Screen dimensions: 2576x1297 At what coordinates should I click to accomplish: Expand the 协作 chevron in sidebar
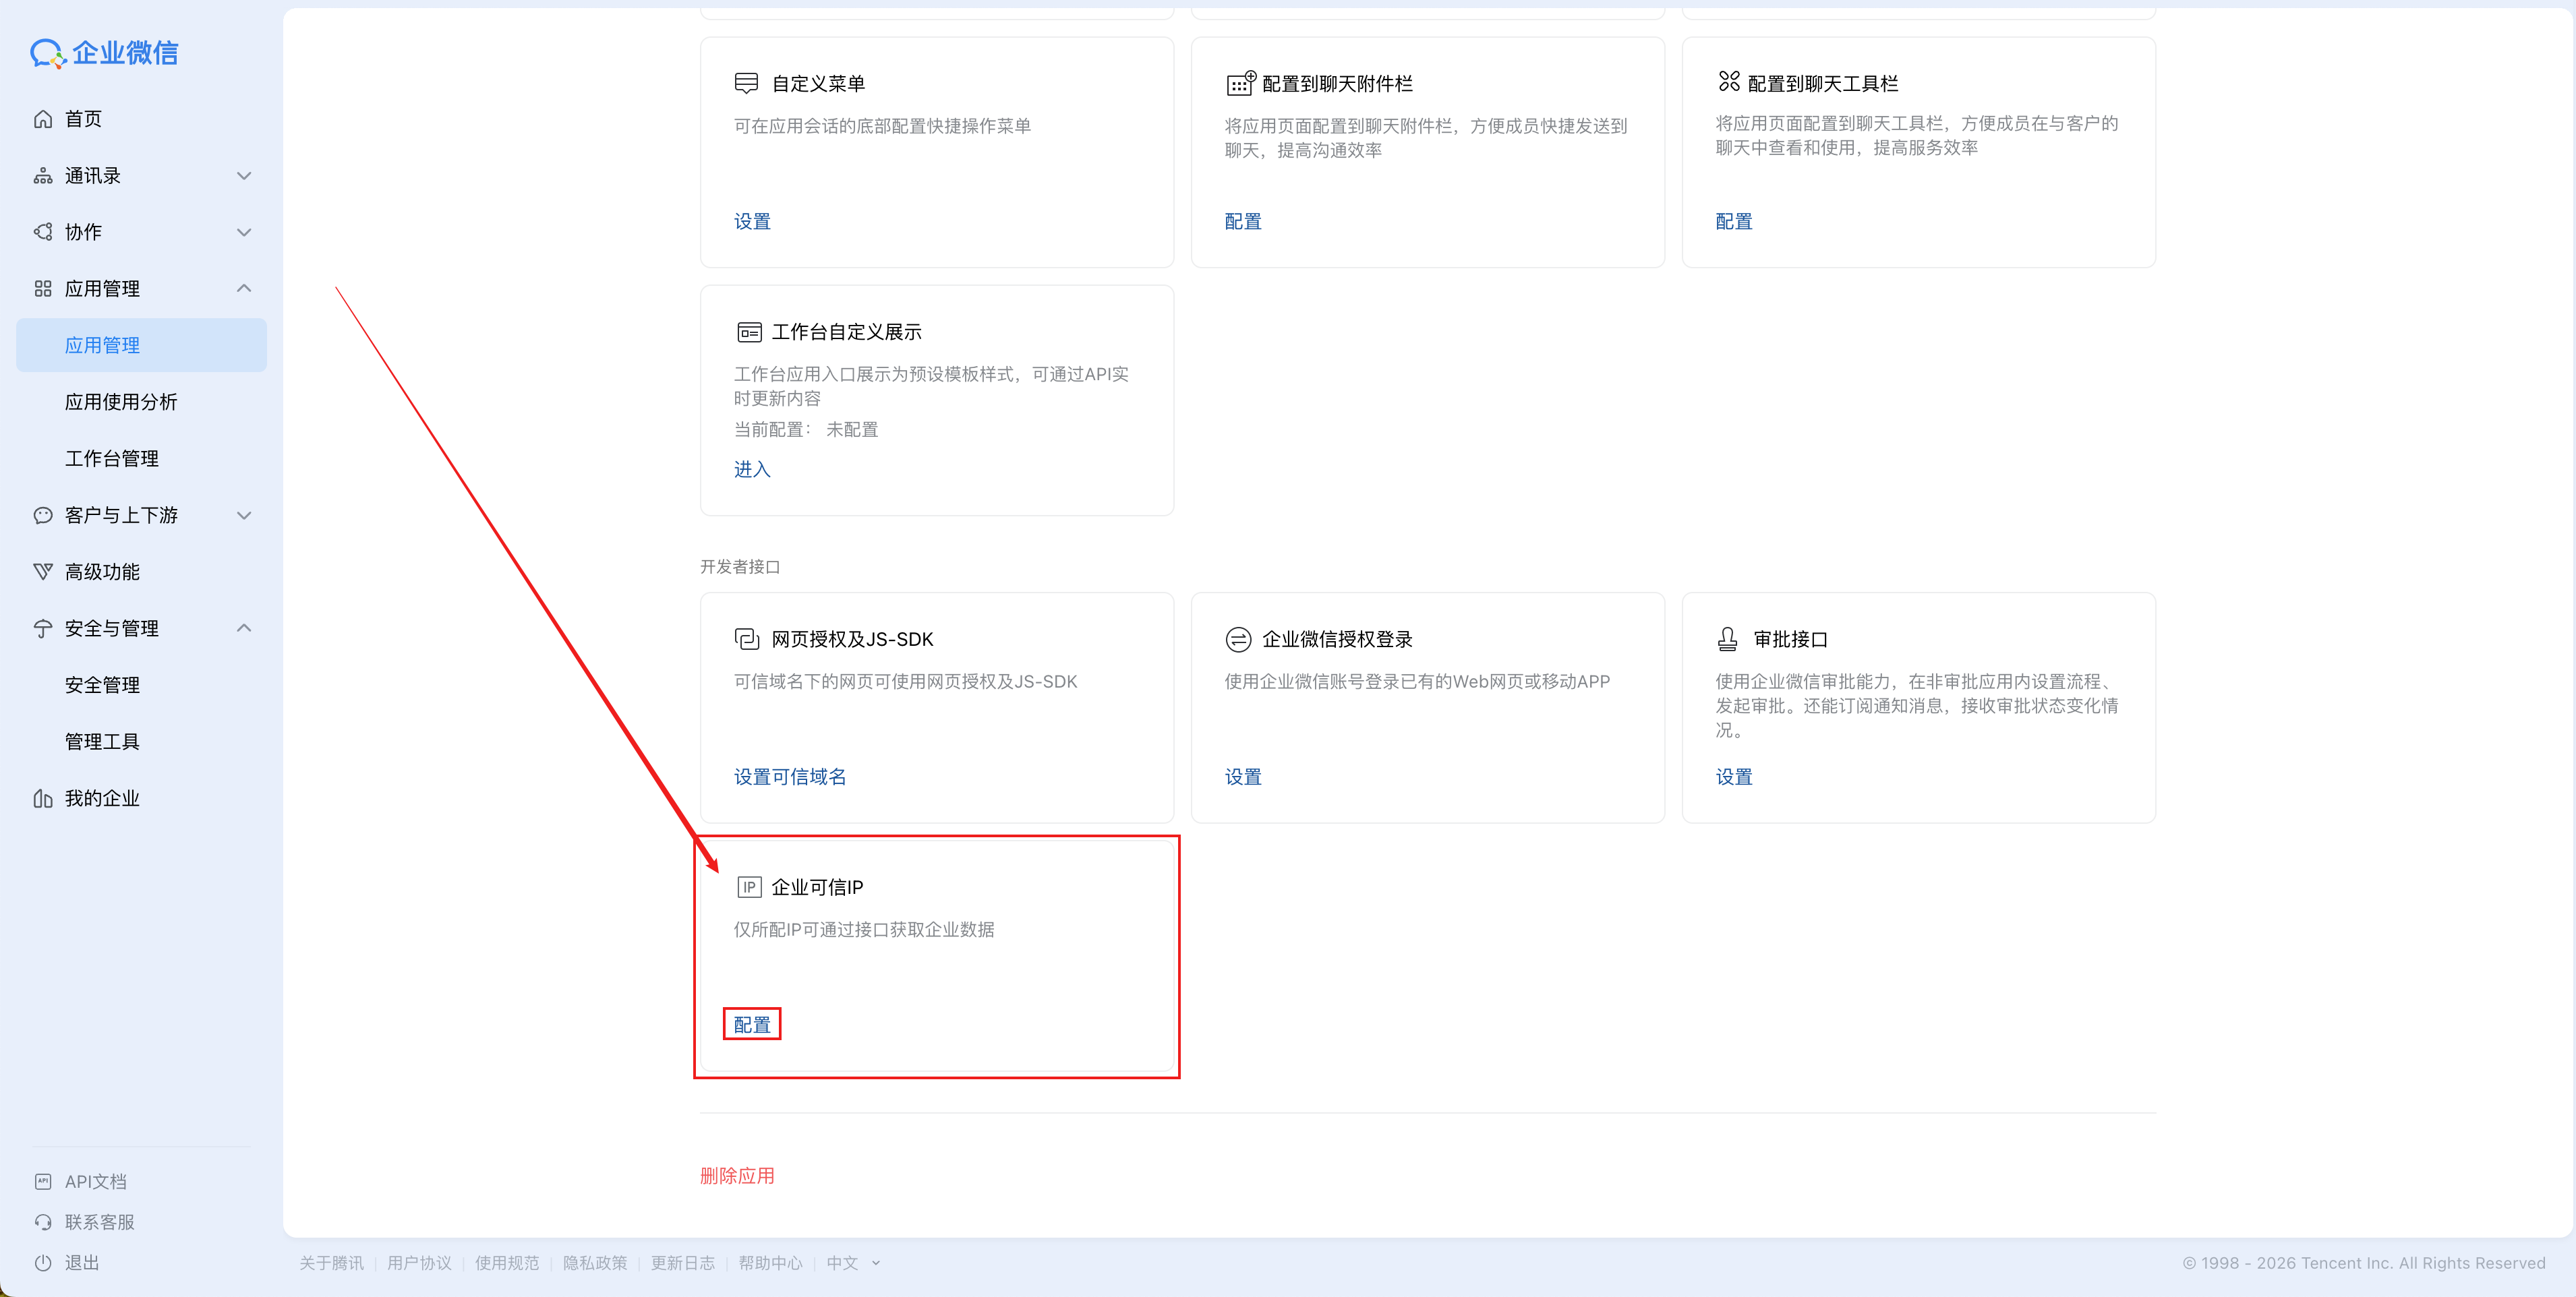click(243, 232)
